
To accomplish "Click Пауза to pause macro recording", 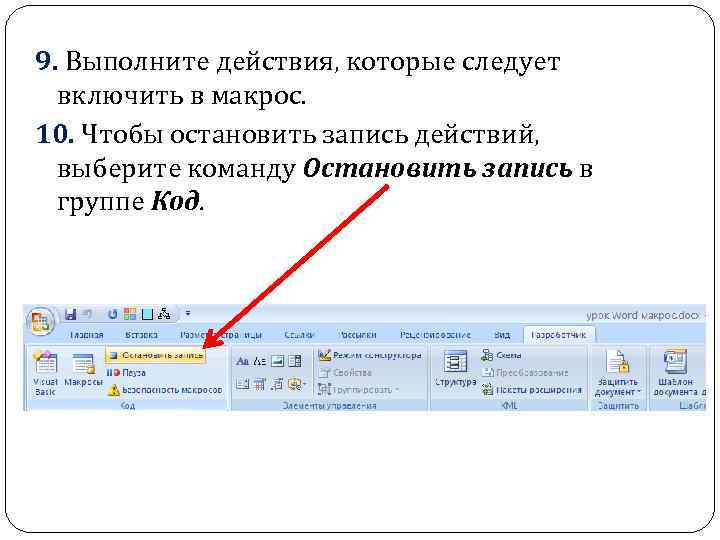I will click(126, 373).
